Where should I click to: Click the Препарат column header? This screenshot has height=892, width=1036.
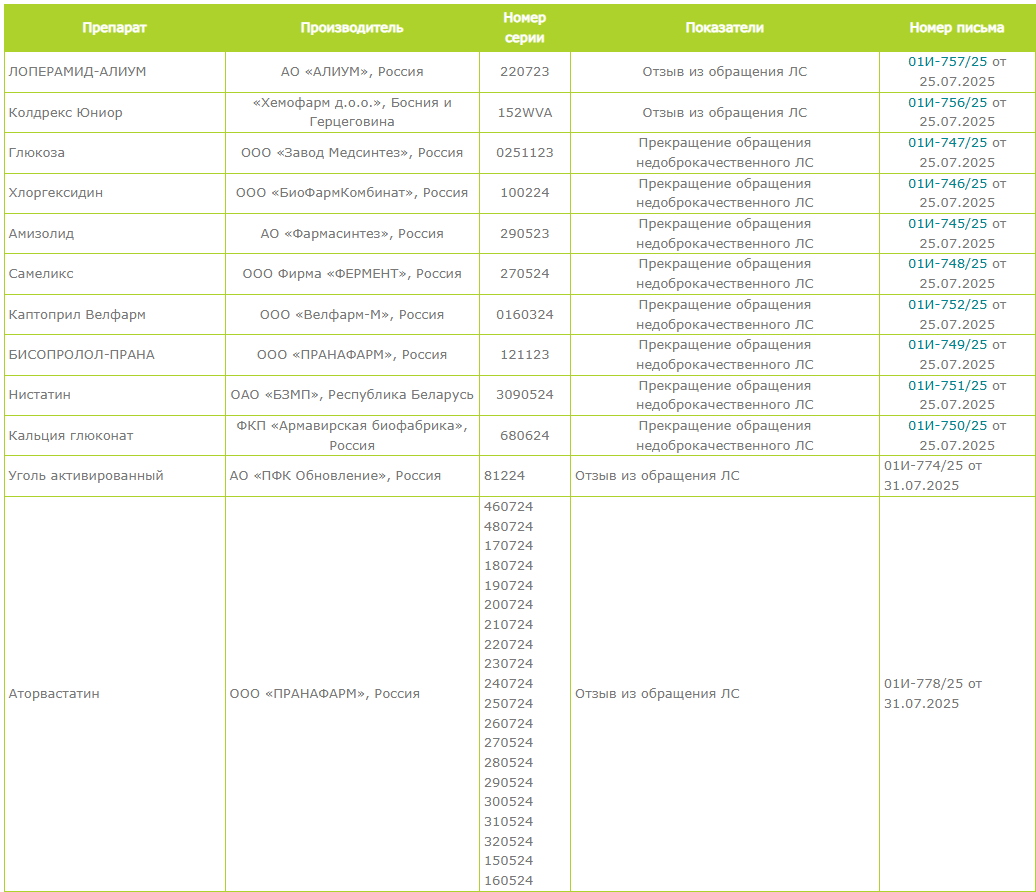pos(114,28)
